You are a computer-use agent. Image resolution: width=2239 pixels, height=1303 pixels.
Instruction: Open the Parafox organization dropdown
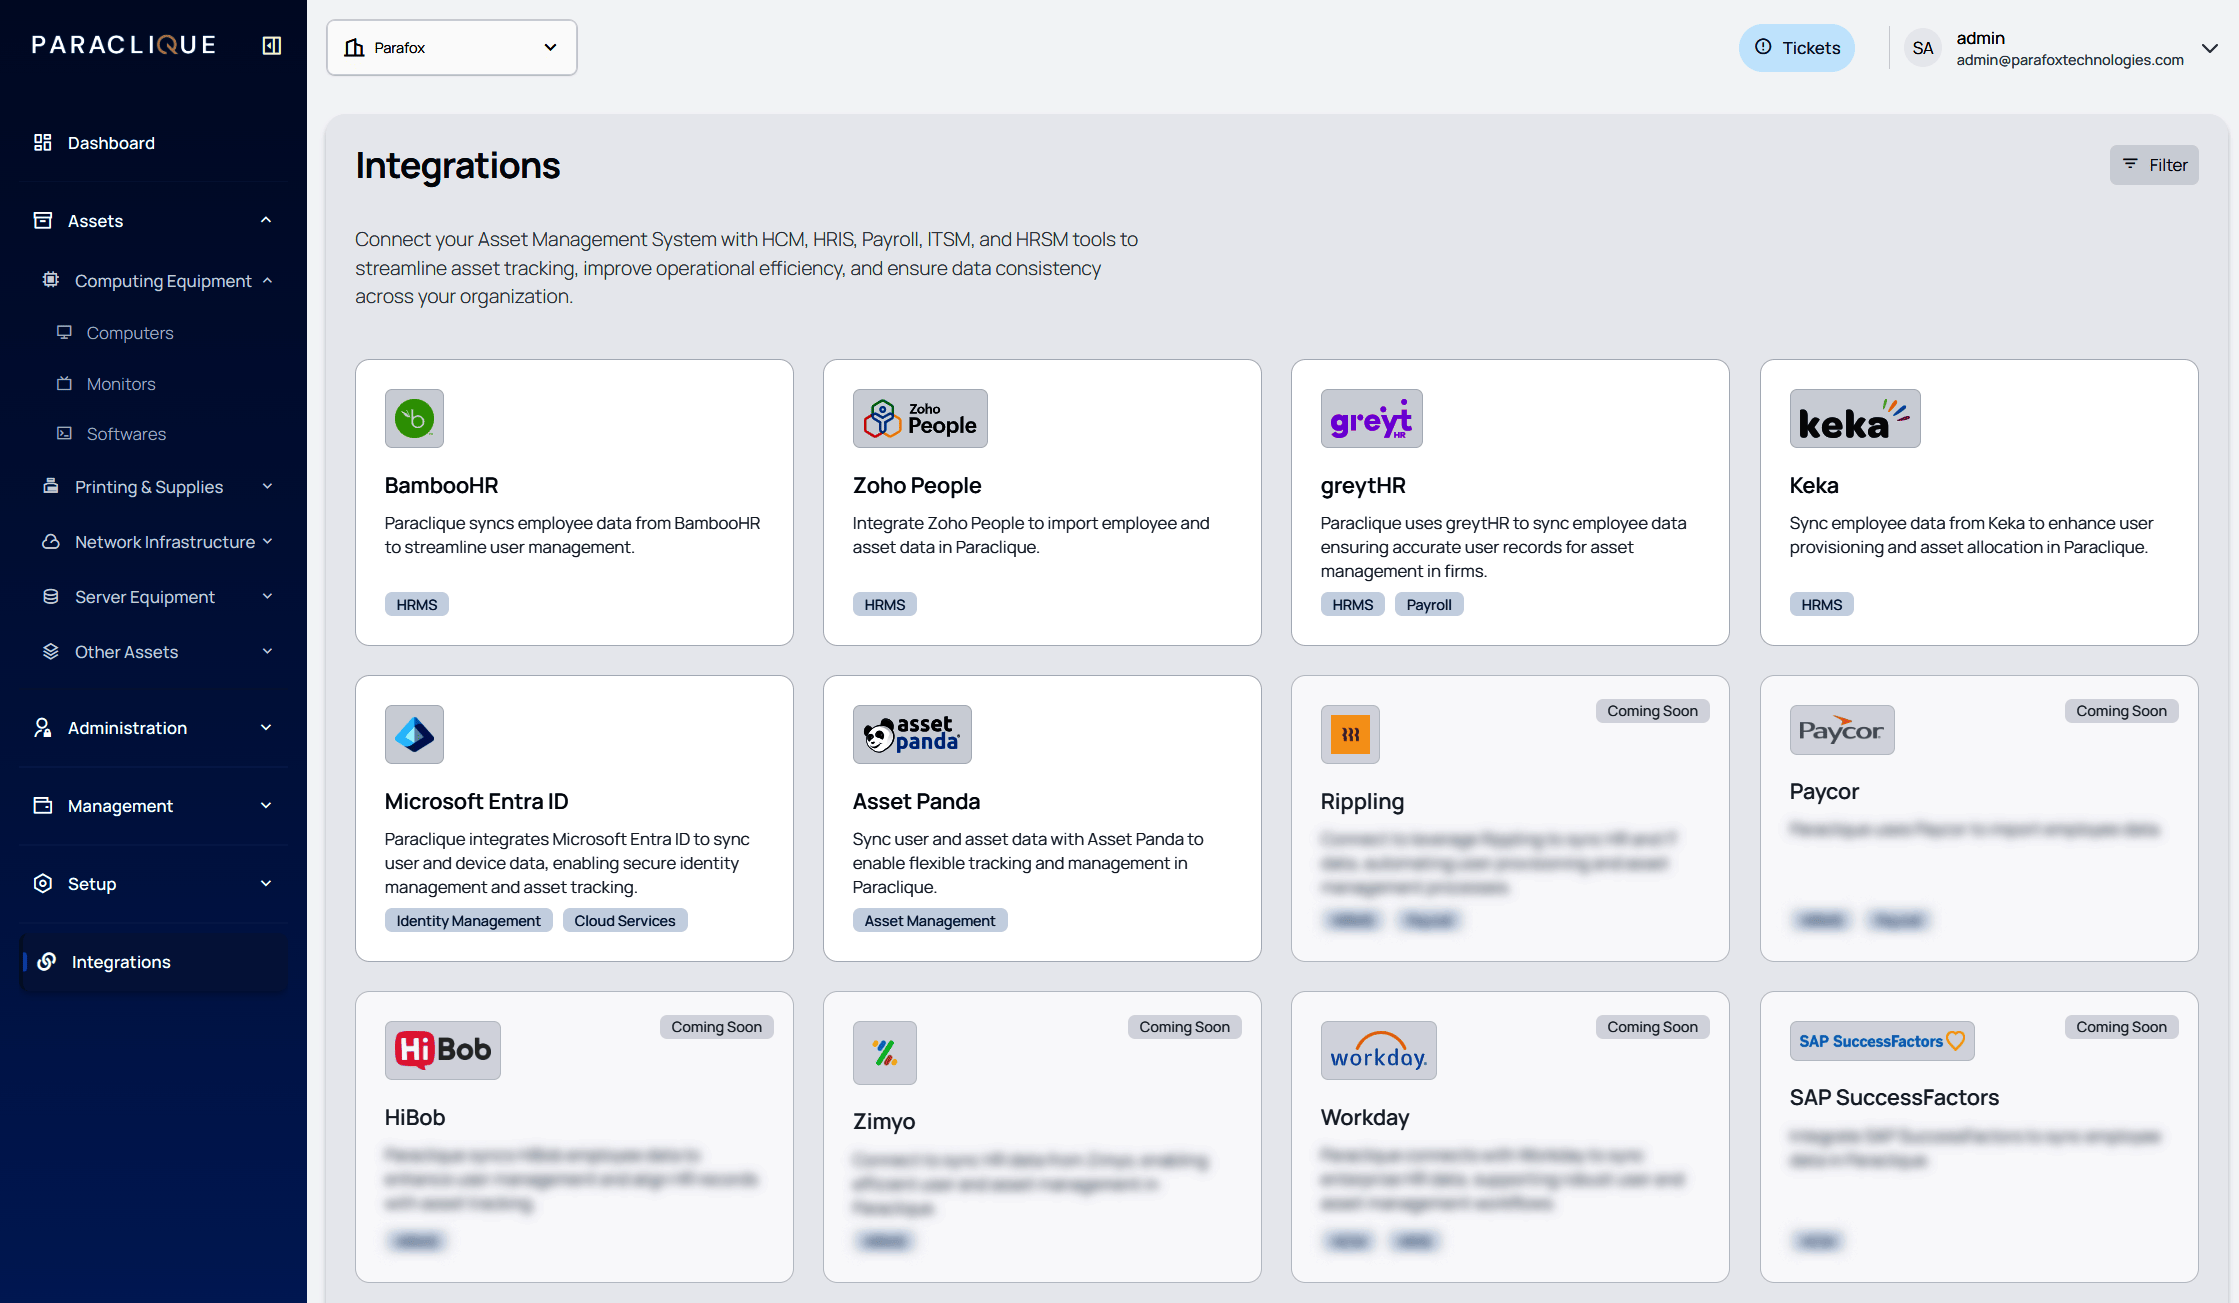pos(451,48)
